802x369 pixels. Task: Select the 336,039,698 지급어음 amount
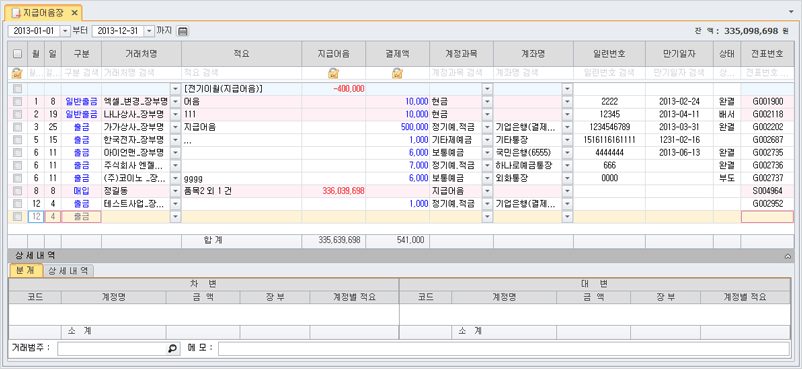point(333,191)
